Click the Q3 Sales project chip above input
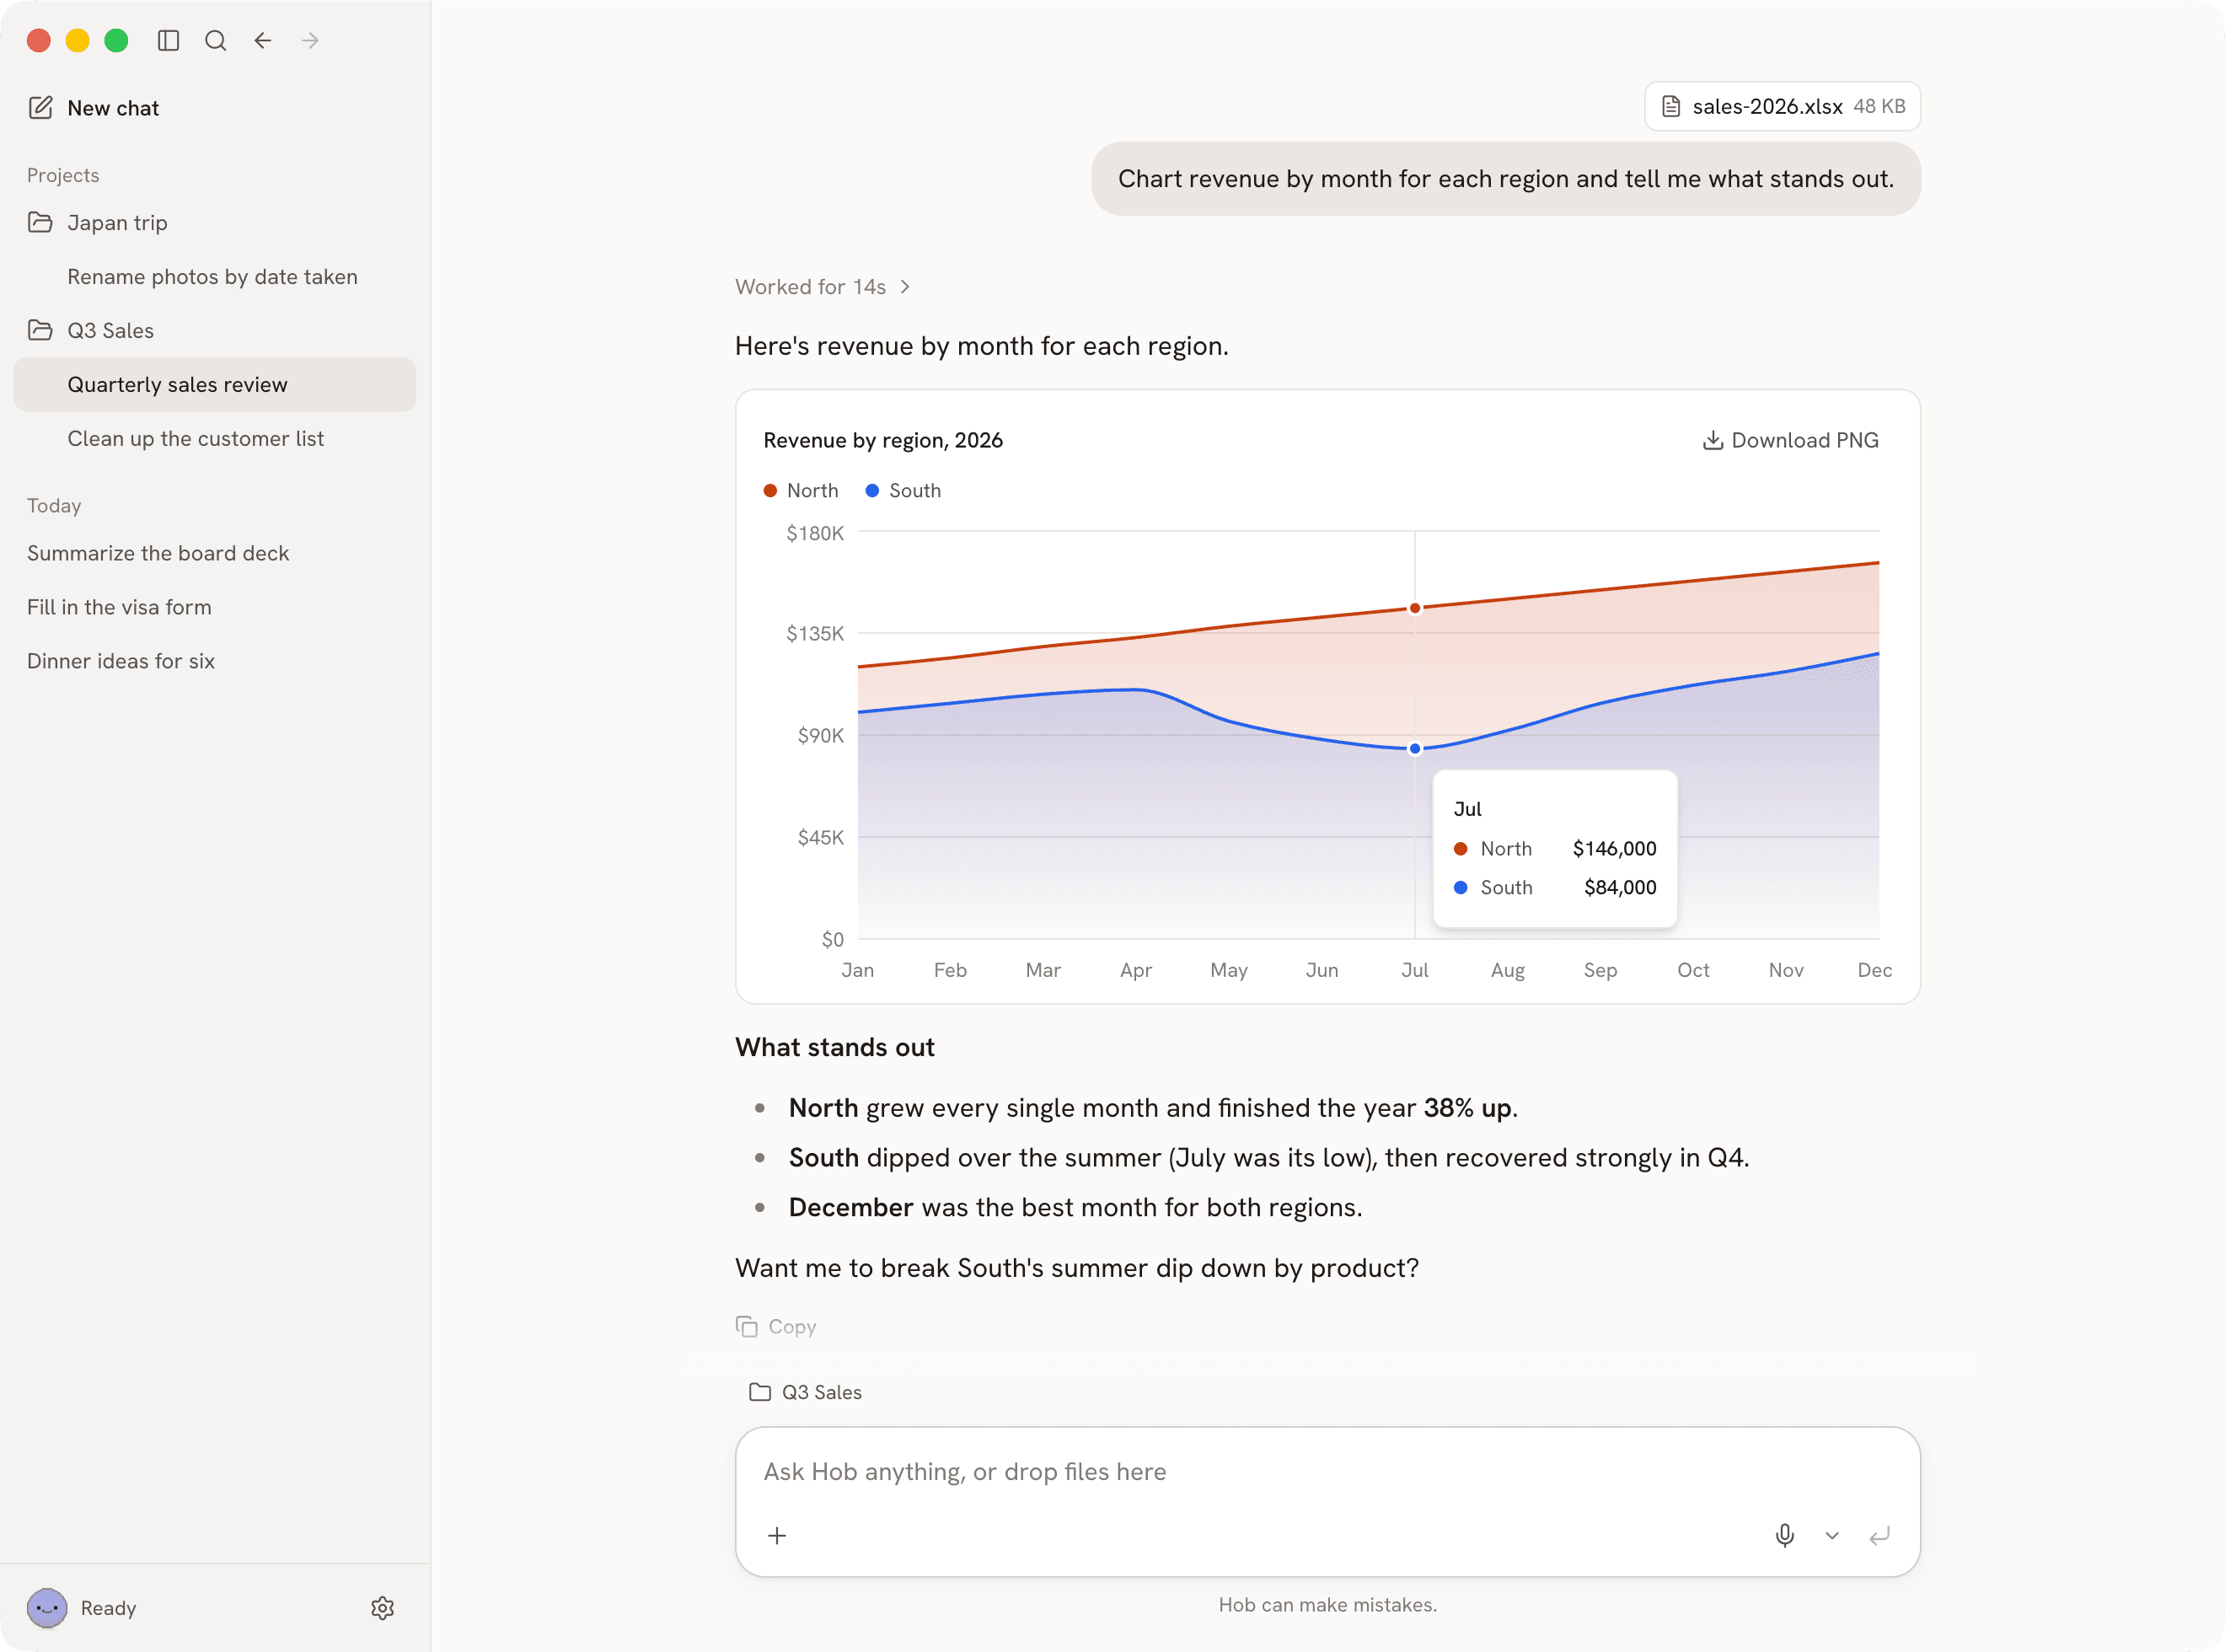 pos(805,1392)
